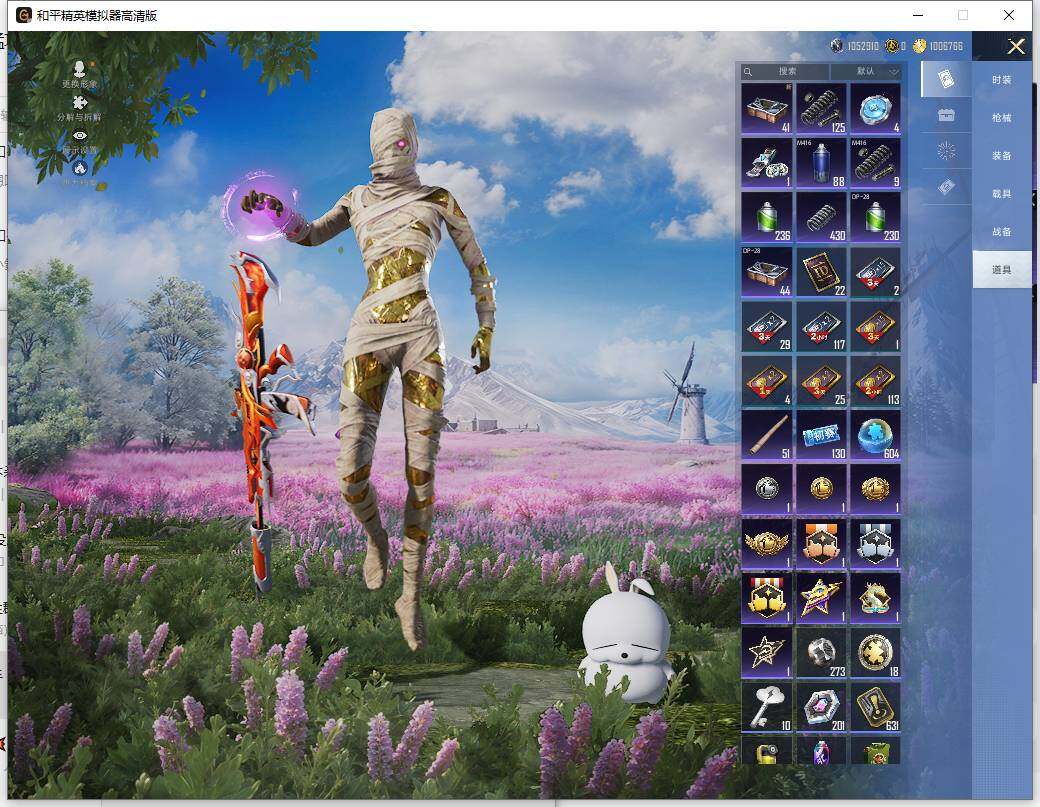This screenshot has width=1040, height=807.
Task: Switch to the 枪械 tab
Action: click(x=1001, y=118)
